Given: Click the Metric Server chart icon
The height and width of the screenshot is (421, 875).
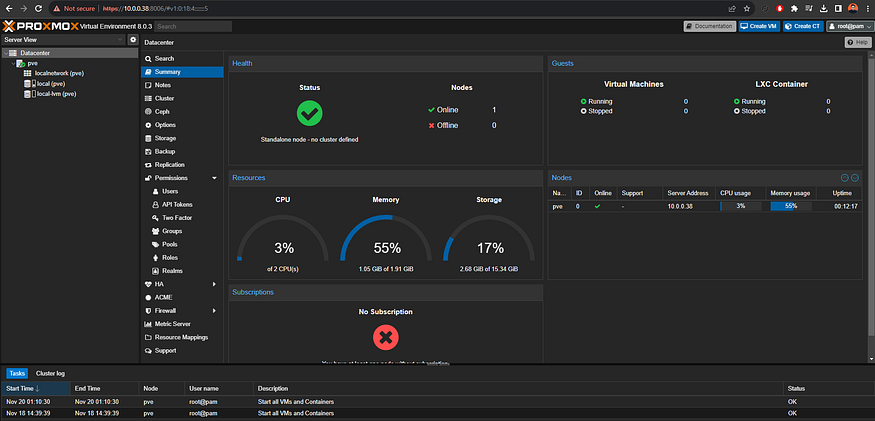Looking at the screenshot, I should coord(148,324).
